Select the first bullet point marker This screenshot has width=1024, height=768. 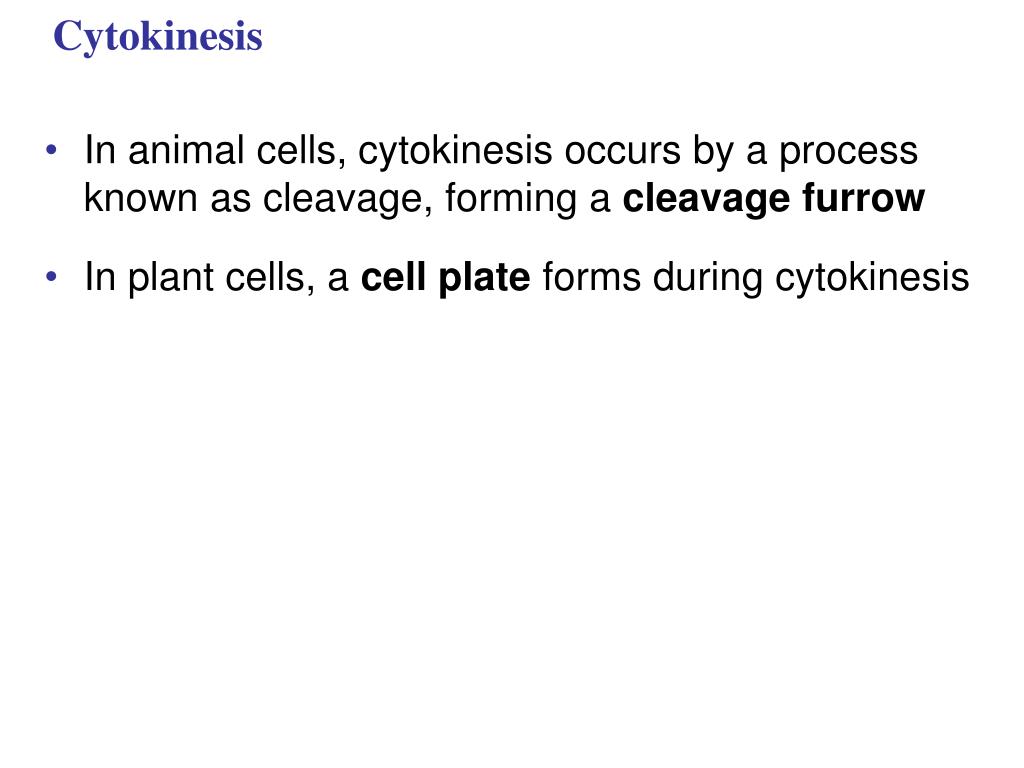point(52,150)
